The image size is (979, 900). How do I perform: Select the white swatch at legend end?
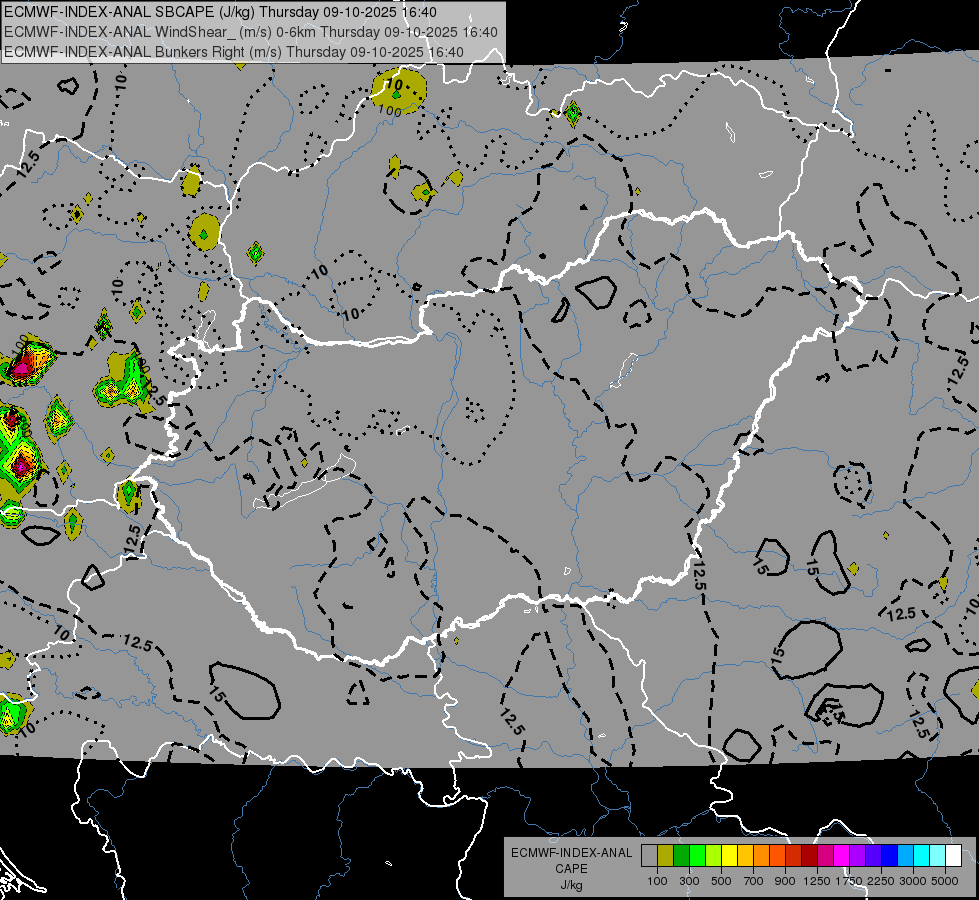point(953,856)
